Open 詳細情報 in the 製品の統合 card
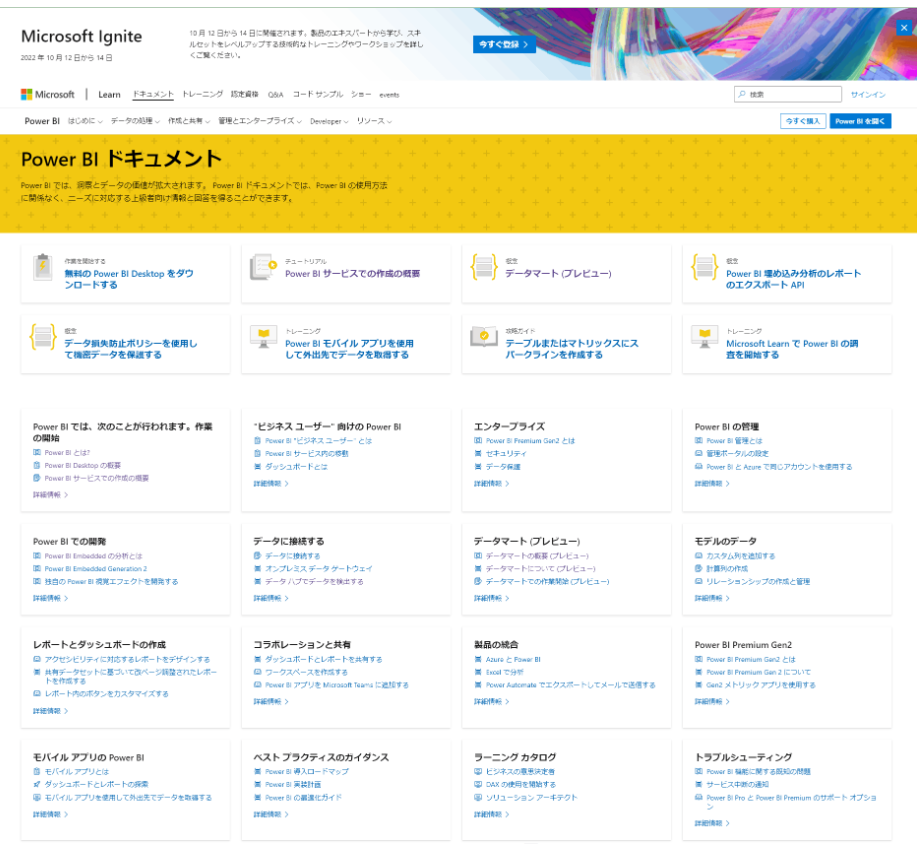The width and height of the screenshot is (917, 852). (491, 701)
